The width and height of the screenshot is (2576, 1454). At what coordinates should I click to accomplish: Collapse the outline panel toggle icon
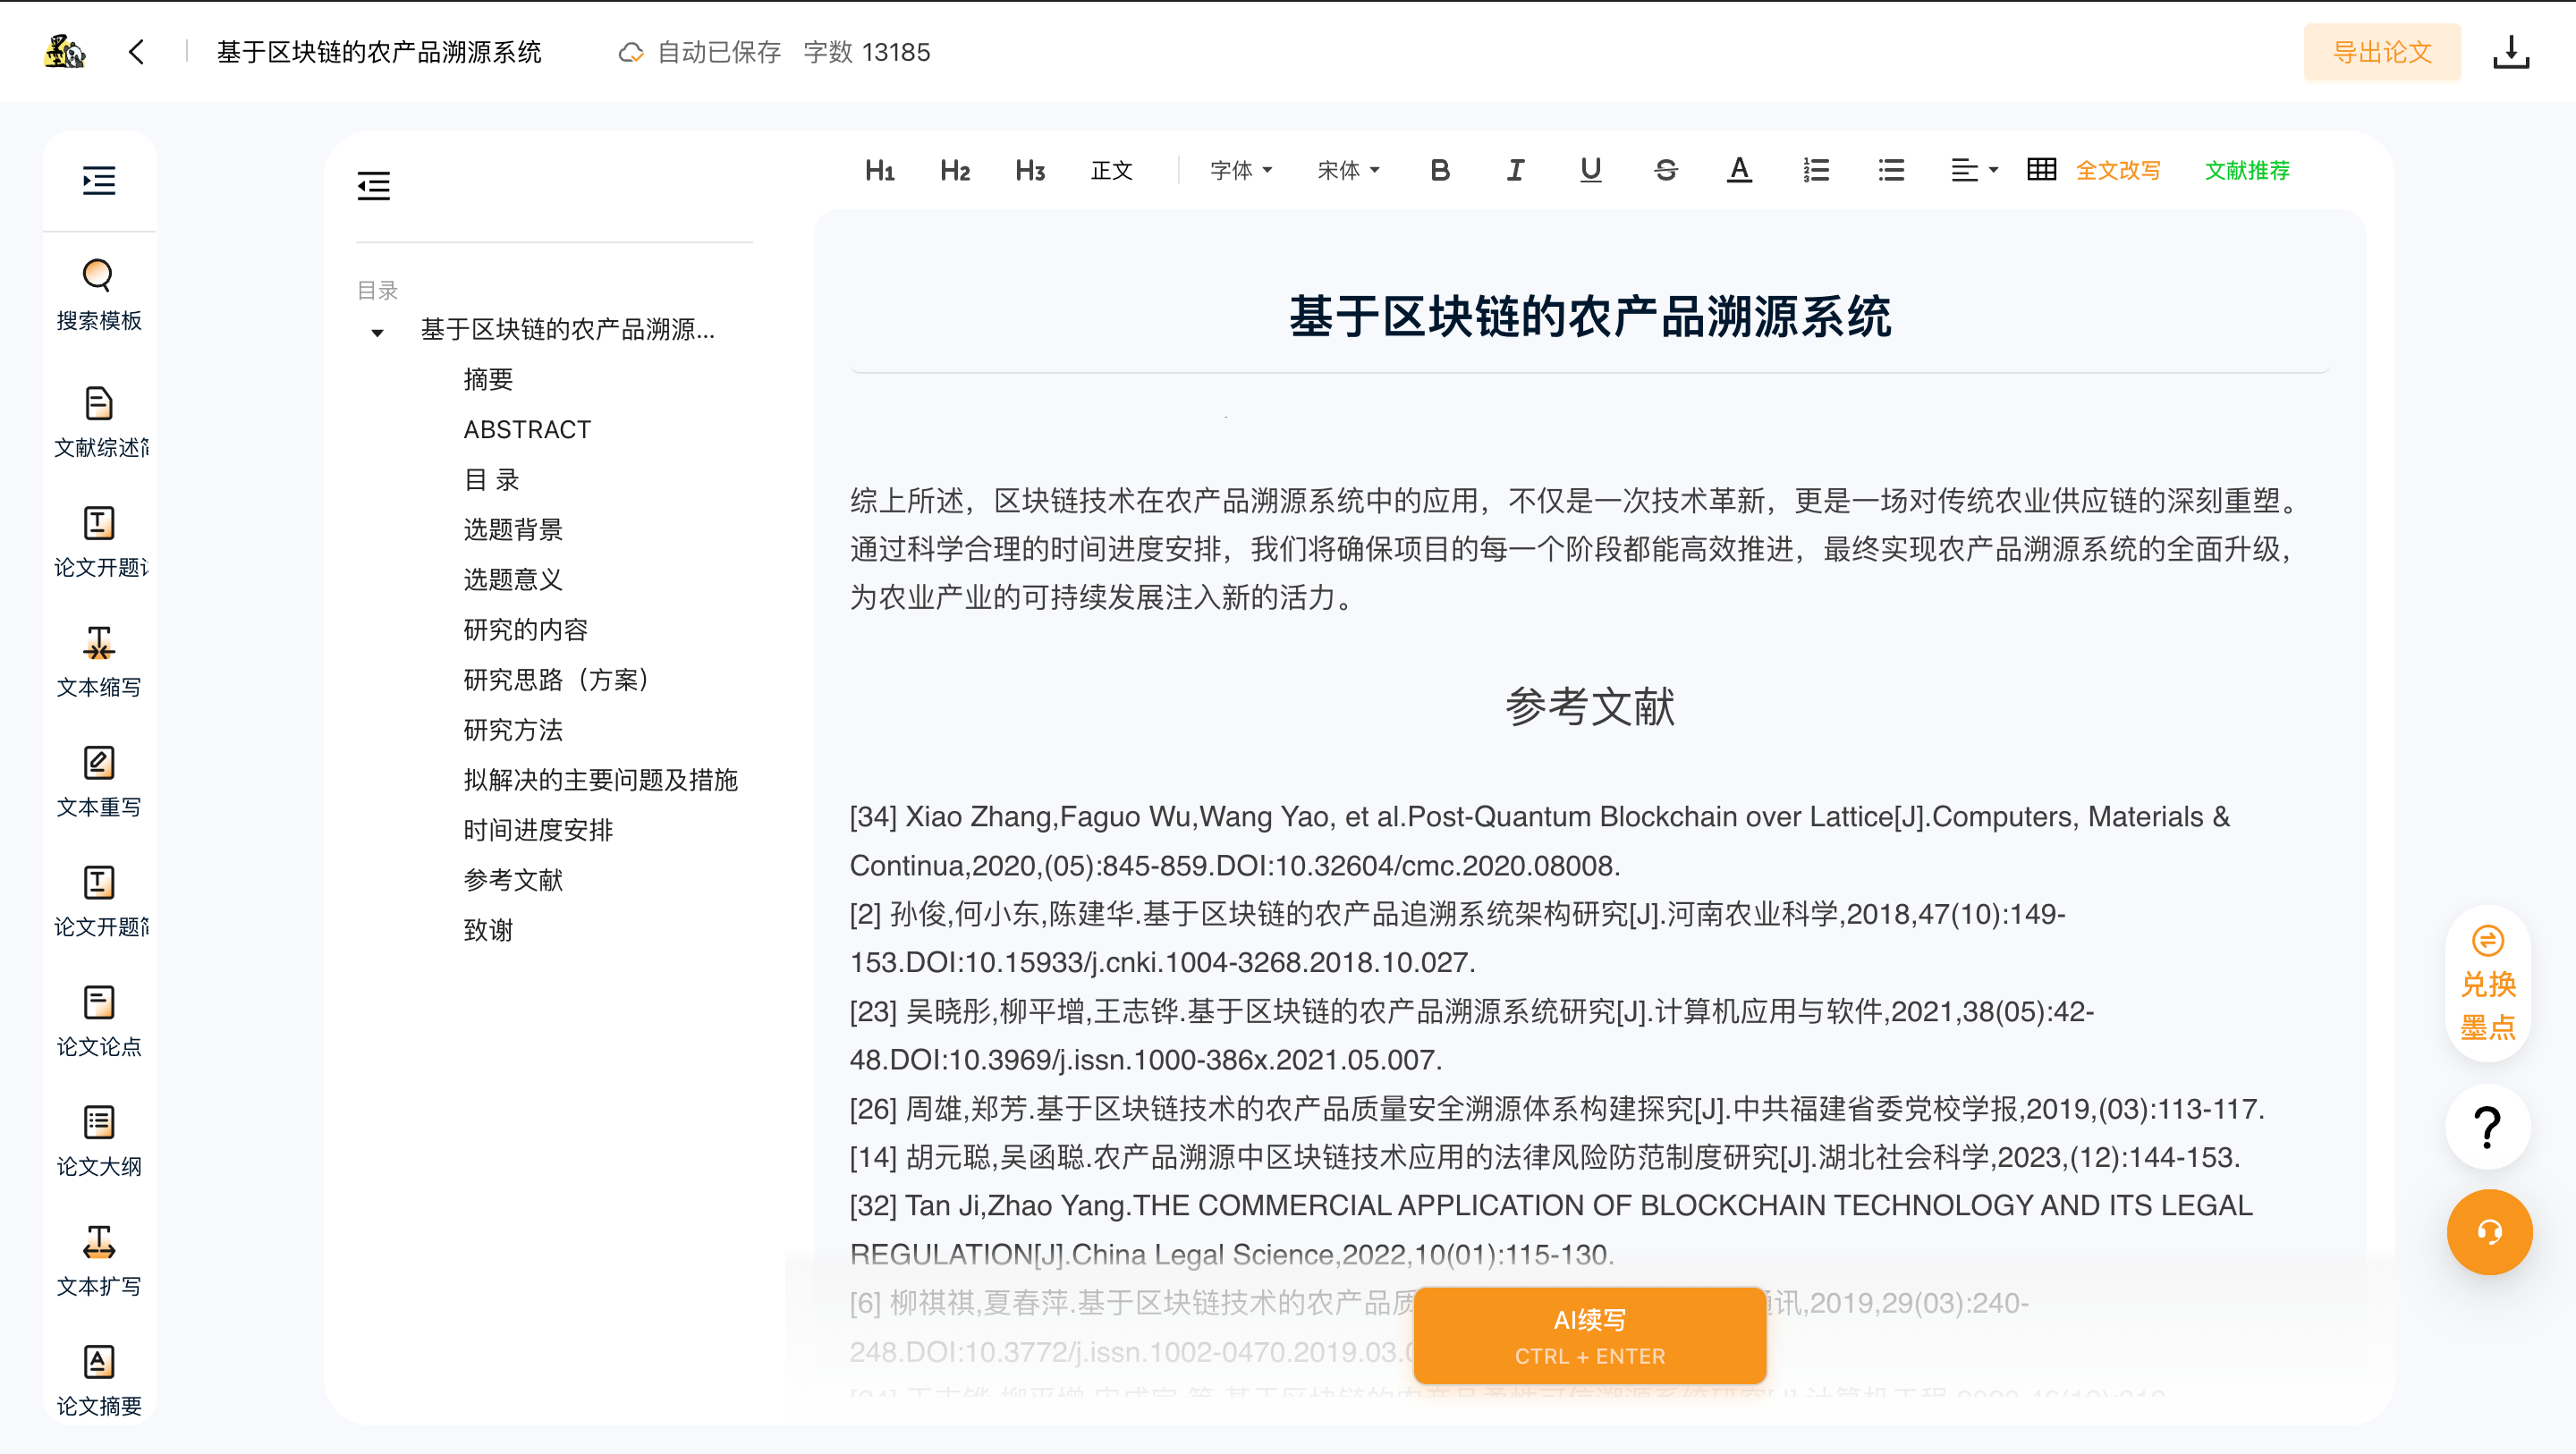click(374, 185)
